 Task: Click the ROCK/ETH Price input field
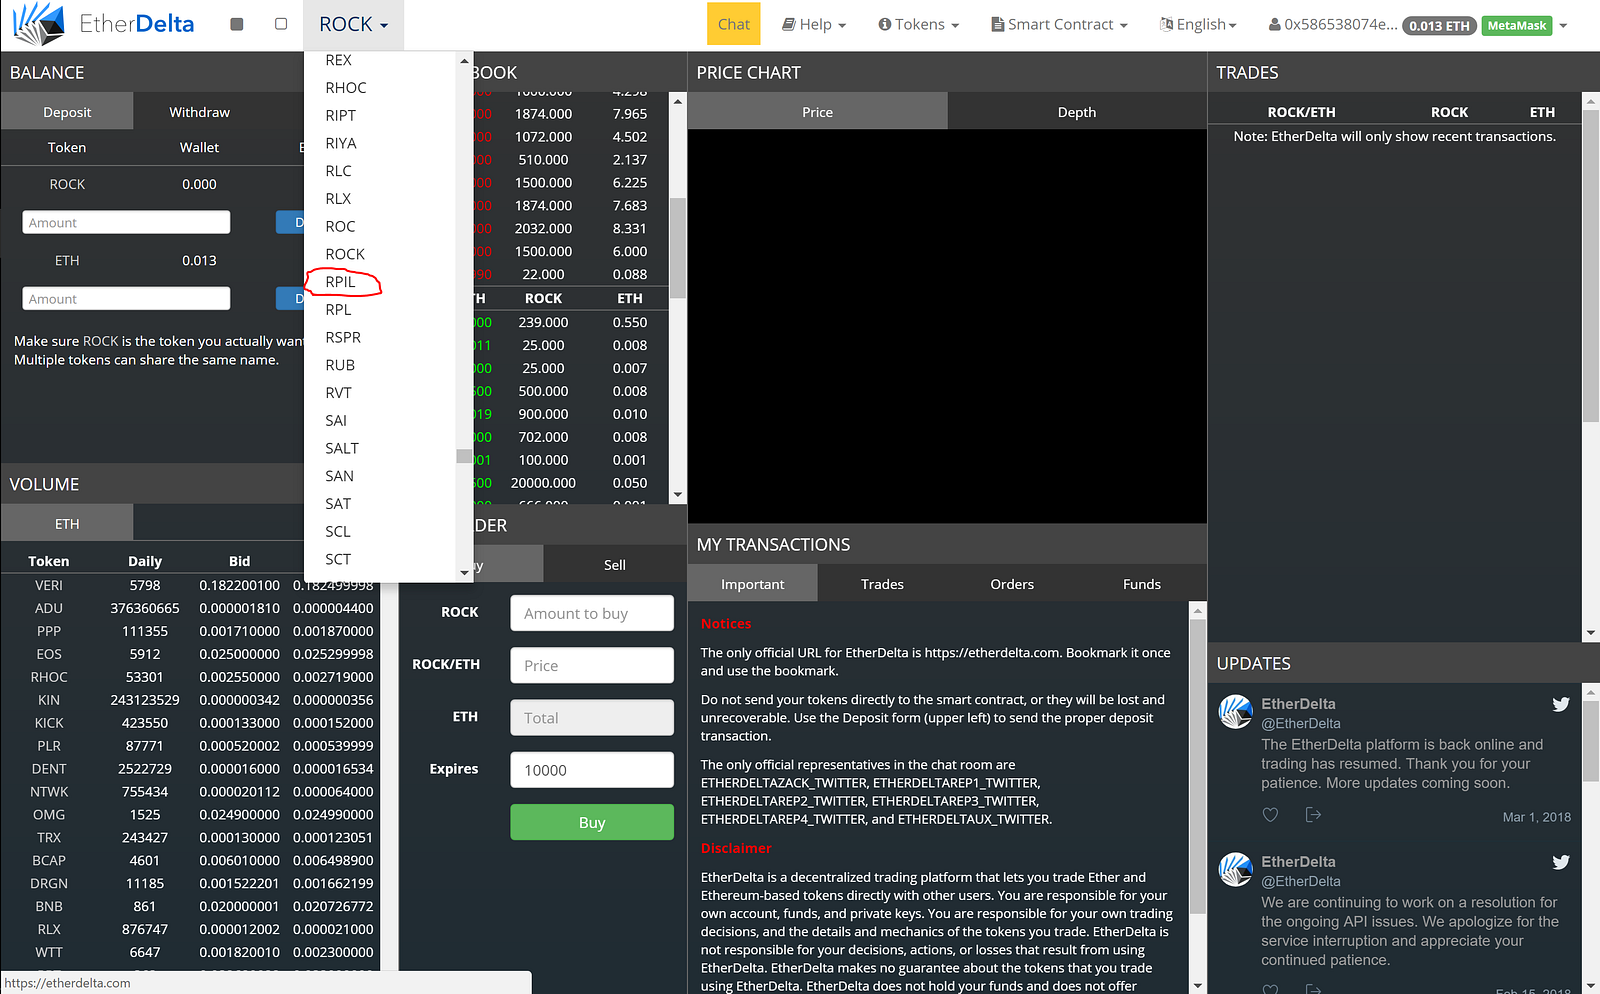(x=592, y=666)
